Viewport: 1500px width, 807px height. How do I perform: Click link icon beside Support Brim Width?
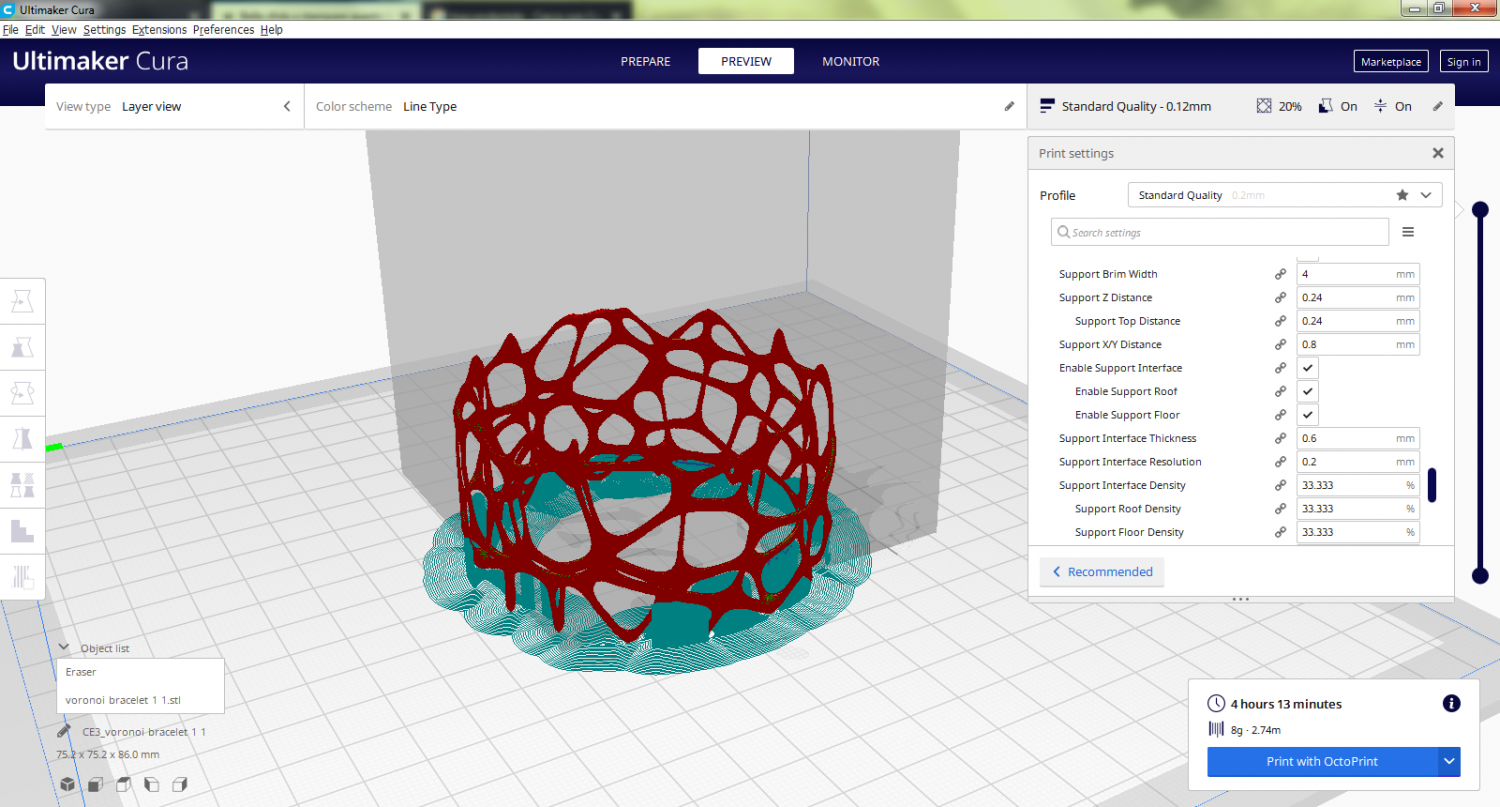tap(1280, 274)
